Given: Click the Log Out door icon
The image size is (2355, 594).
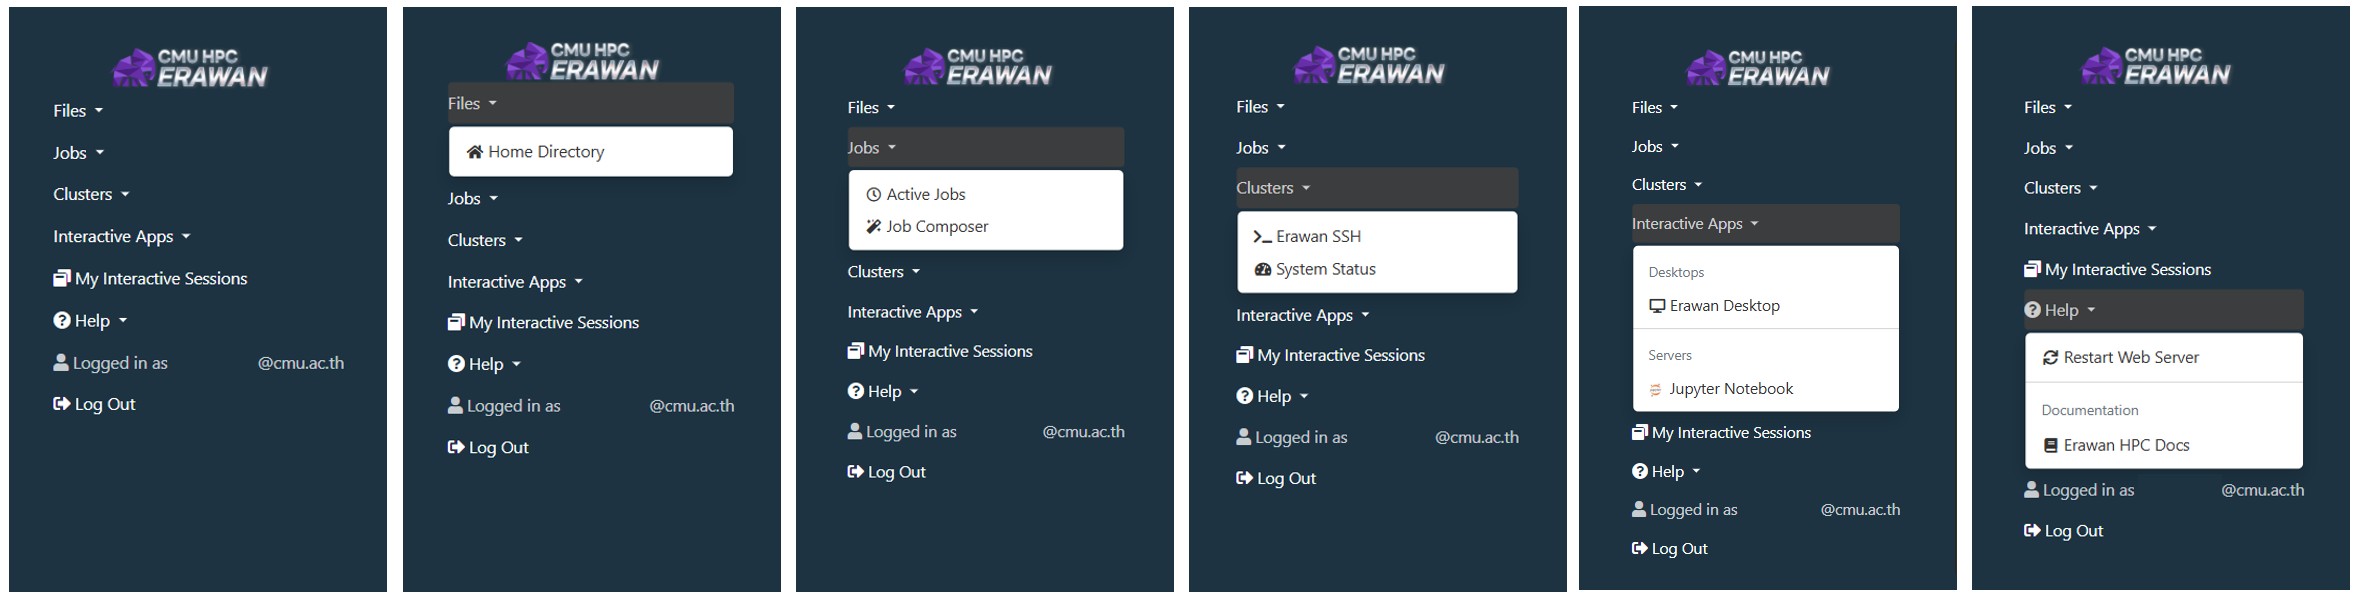Looking at the screenshot, I should (x=60, y=403).
